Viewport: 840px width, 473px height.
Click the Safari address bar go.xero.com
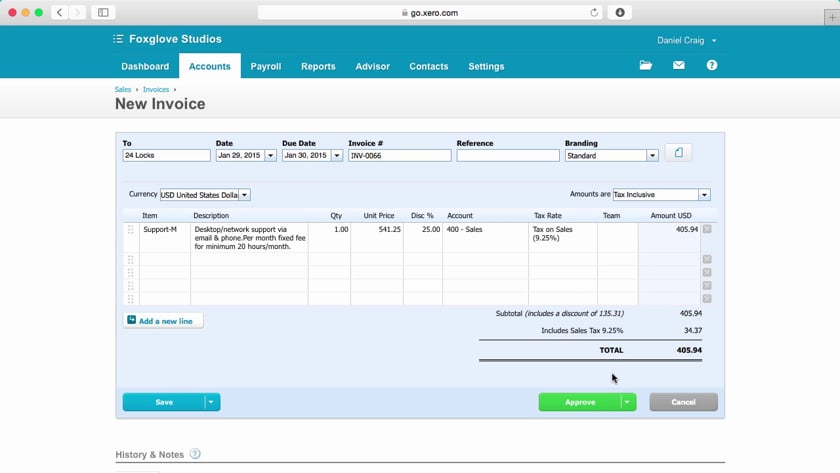[x=430, y=12]
